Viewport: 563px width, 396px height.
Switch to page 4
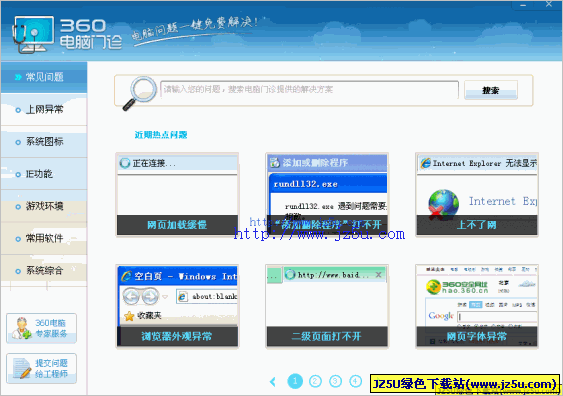[355, 381]
